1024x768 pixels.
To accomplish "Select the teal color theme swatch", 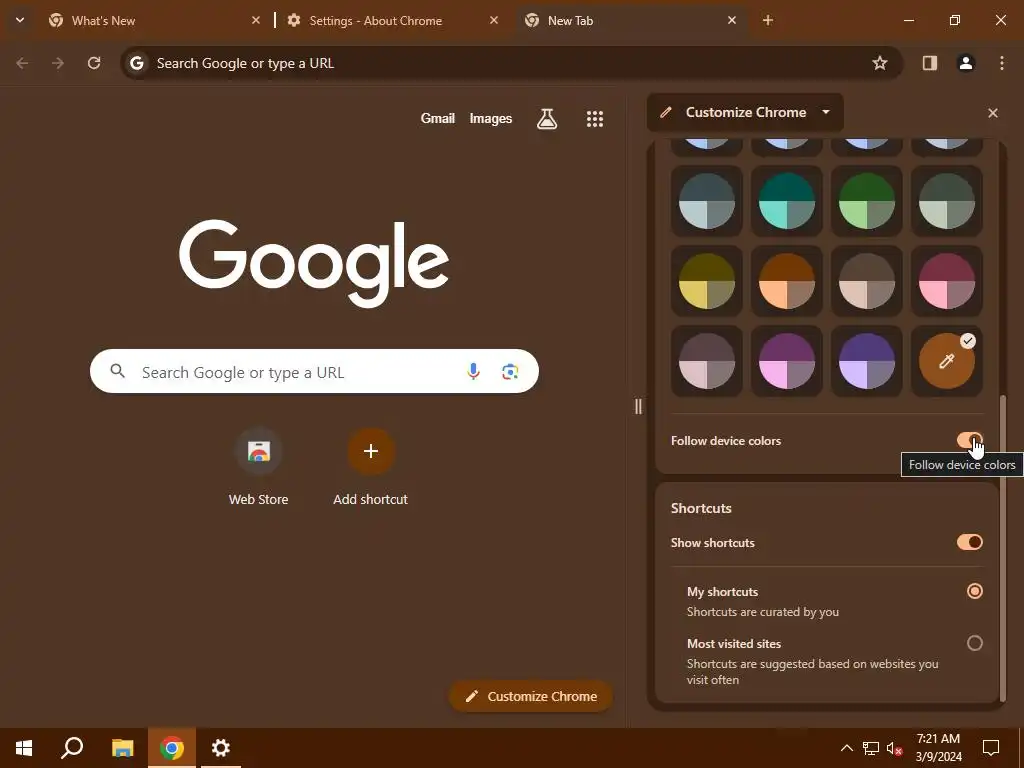I will pyautogui.click(x=786, y=200).
